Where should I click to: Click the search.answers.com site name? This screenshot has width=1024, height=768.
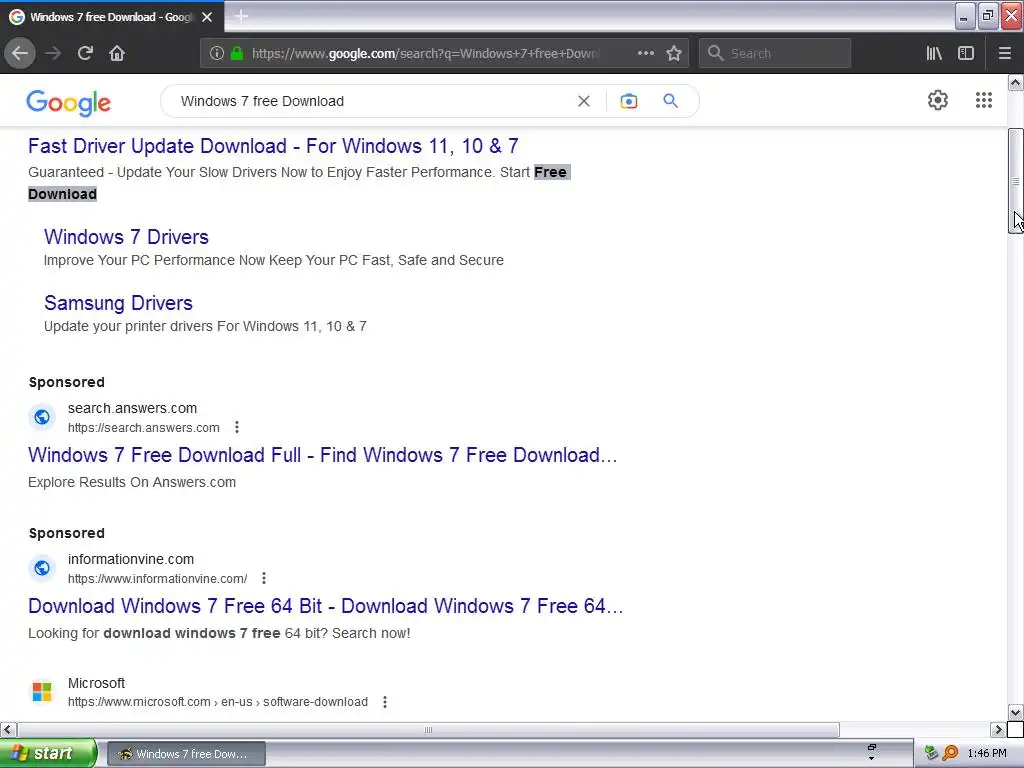point(133,408)
